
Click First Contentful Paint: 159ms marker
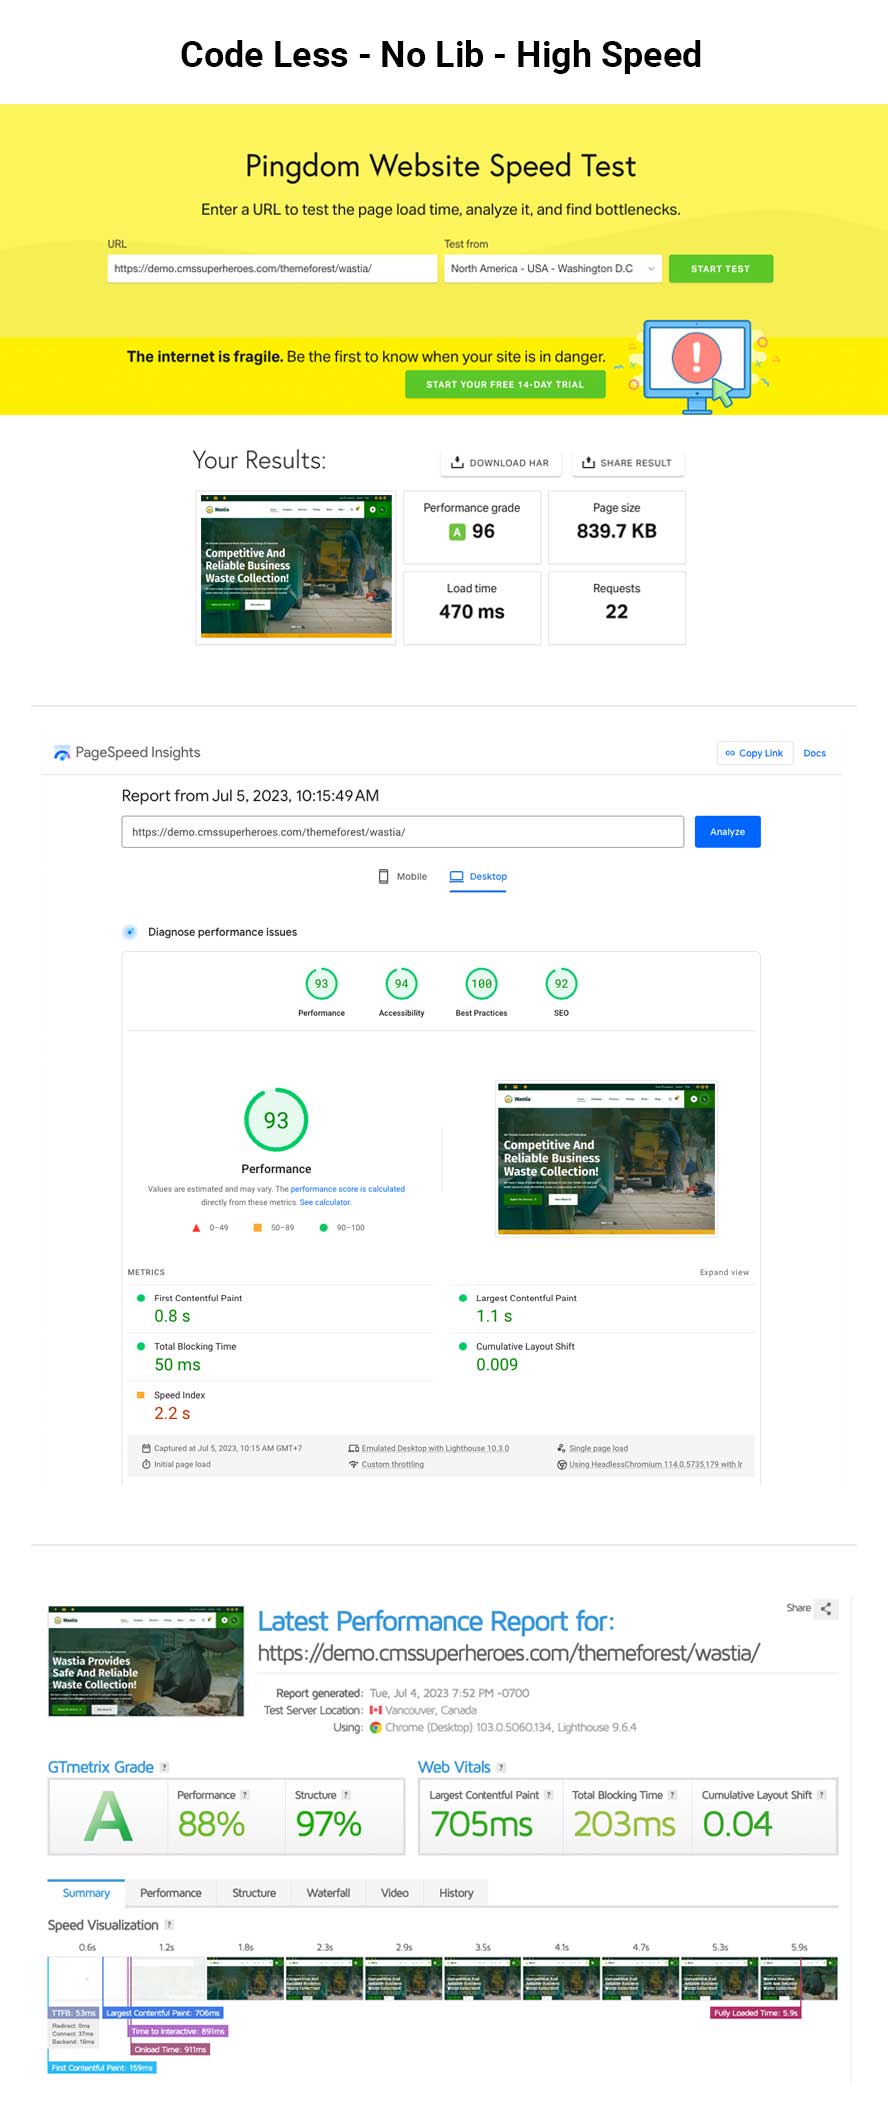coord(102,2067)
